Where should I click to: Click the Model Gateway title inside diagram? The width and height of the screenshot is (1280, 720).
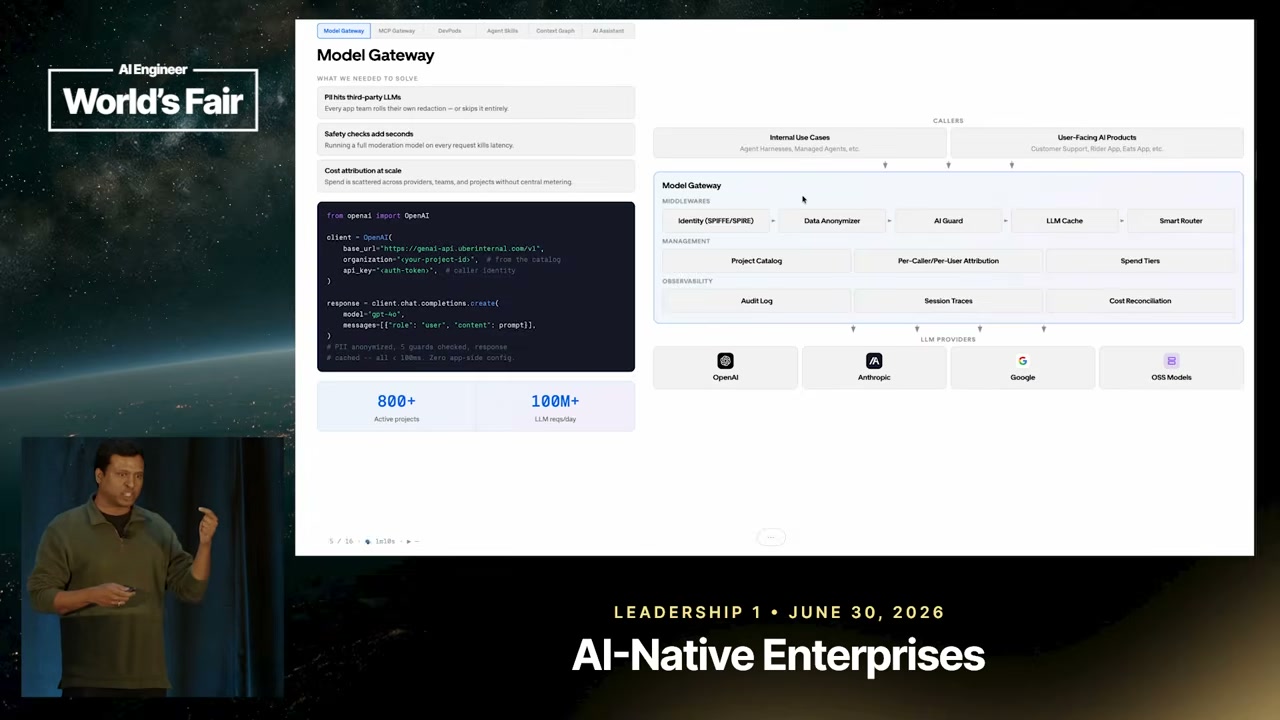(x=691, y=185)
